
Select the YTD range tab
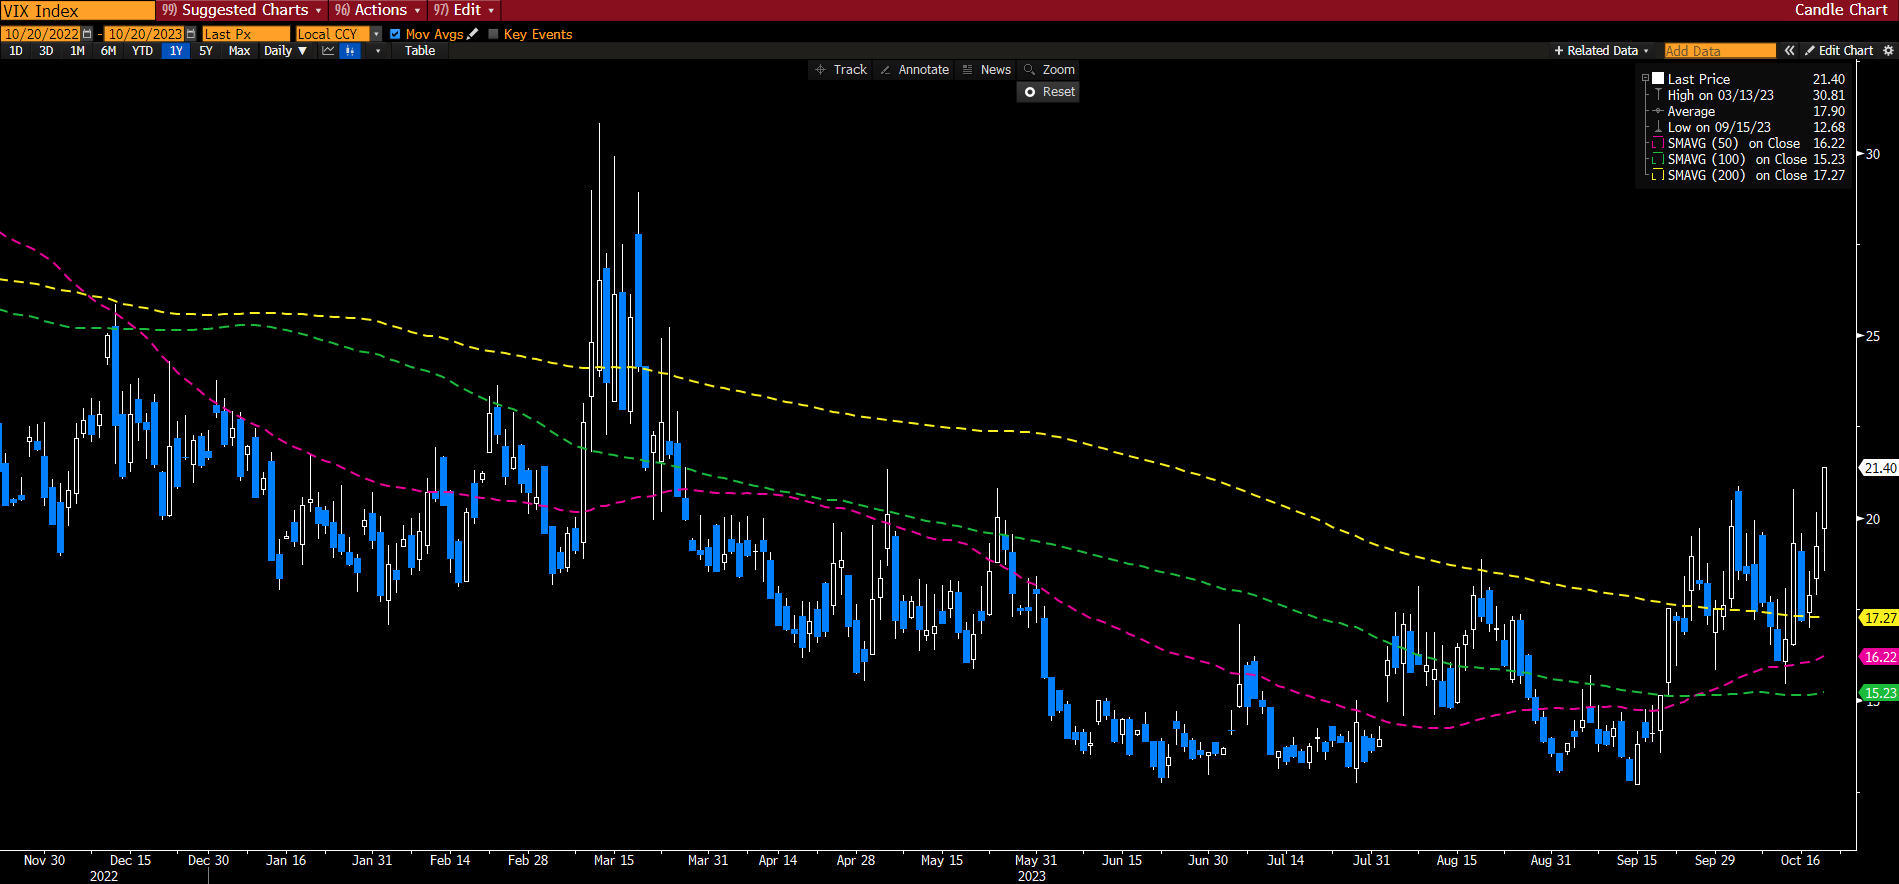point(142,50)
